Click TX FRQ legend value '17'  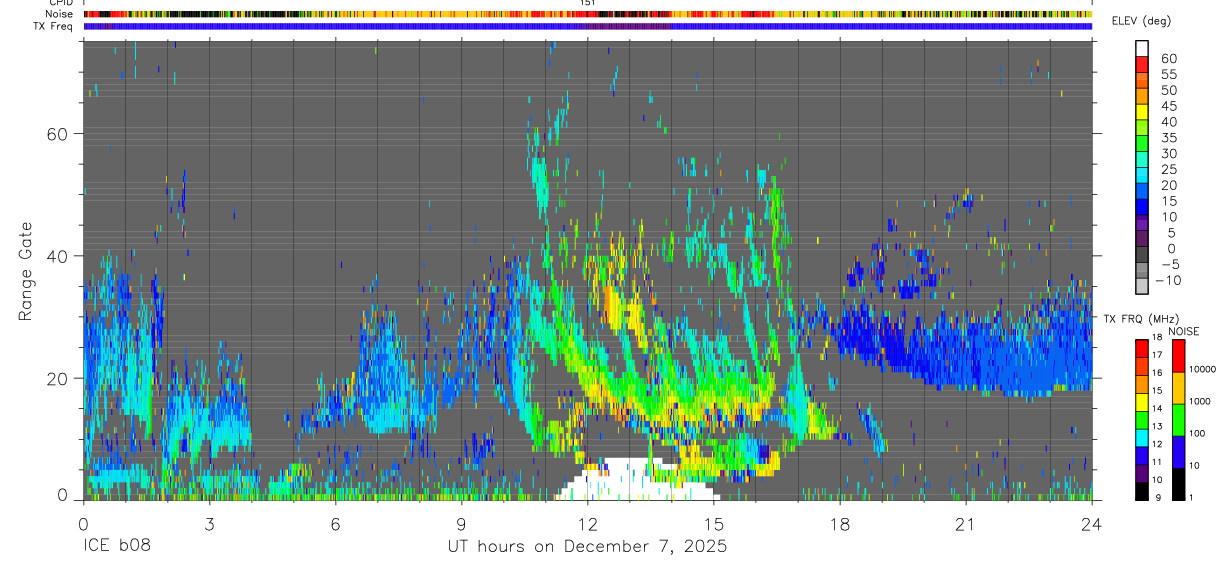(x=1157, y=355)
